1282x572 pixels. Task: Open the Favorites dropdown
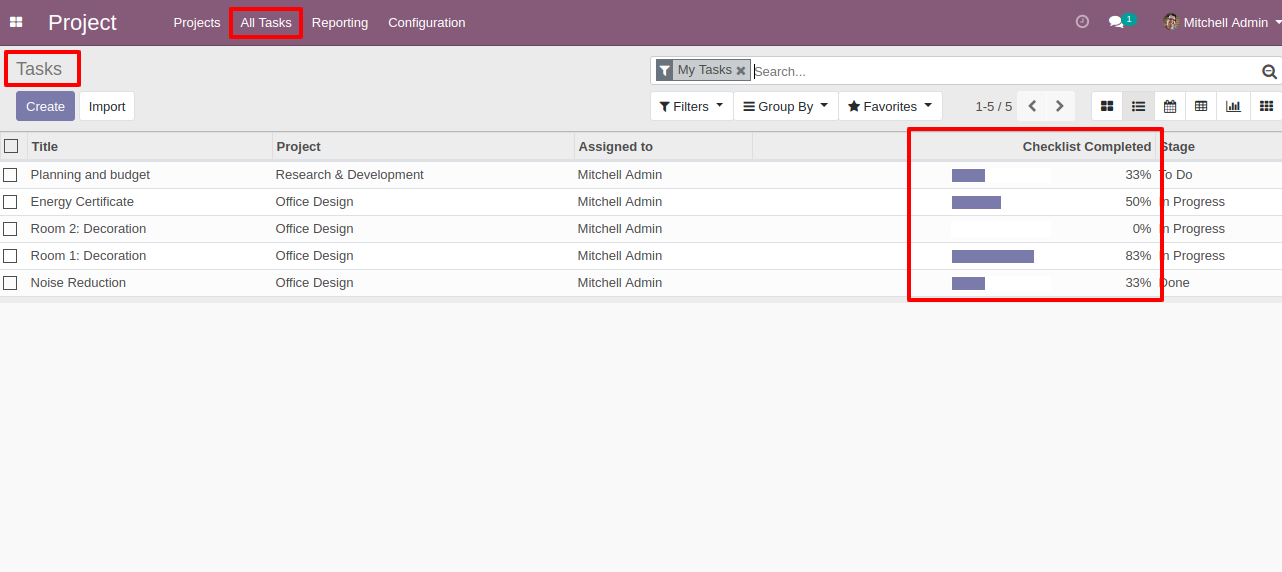point(890,106)
